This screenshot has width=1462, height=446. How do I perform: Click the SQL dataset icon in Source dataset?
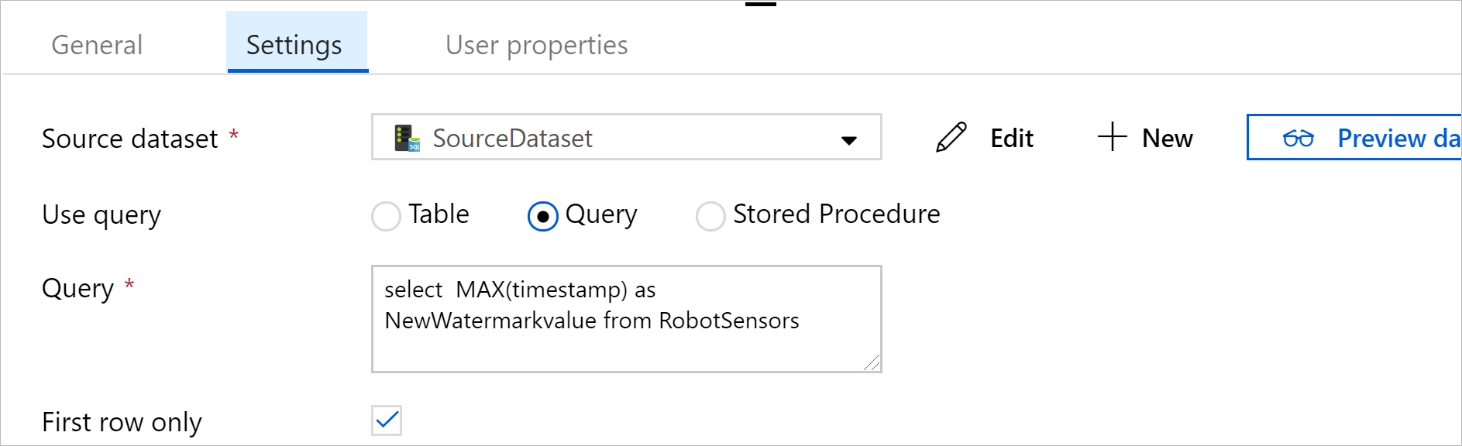(x=405, y=138)
